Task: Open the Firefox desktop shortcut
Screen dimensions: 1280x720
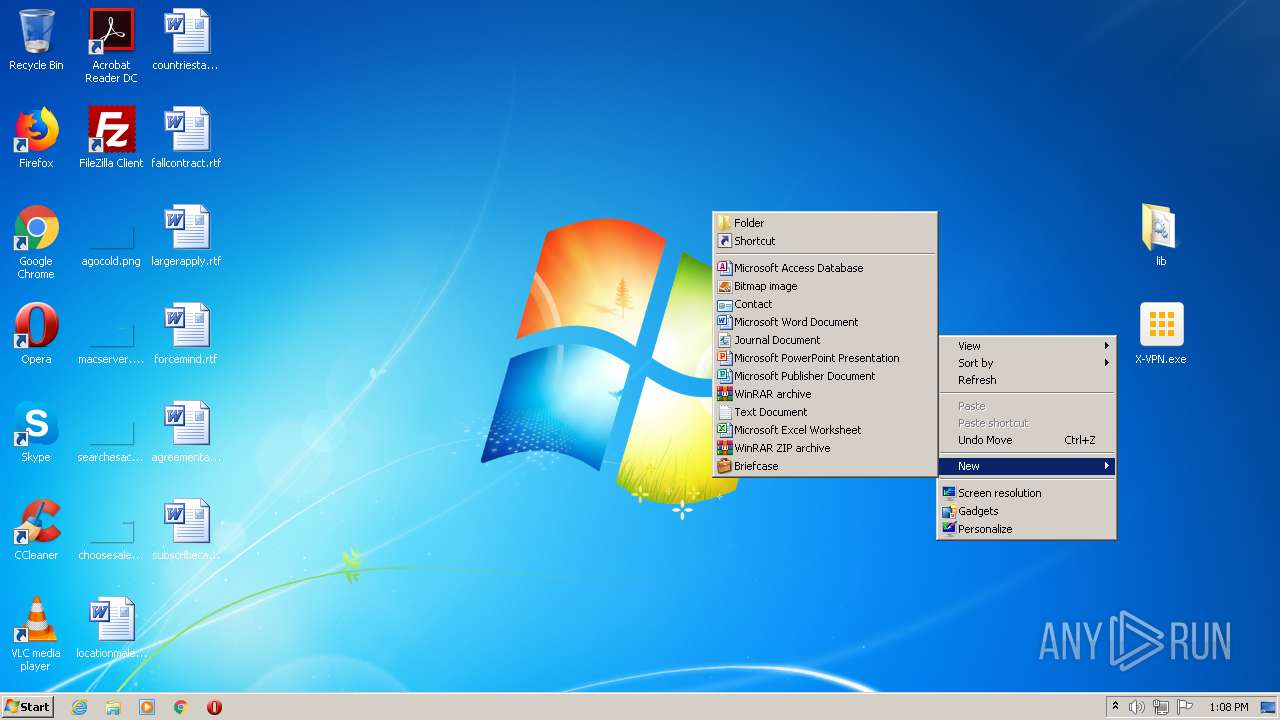Action: 36,138
